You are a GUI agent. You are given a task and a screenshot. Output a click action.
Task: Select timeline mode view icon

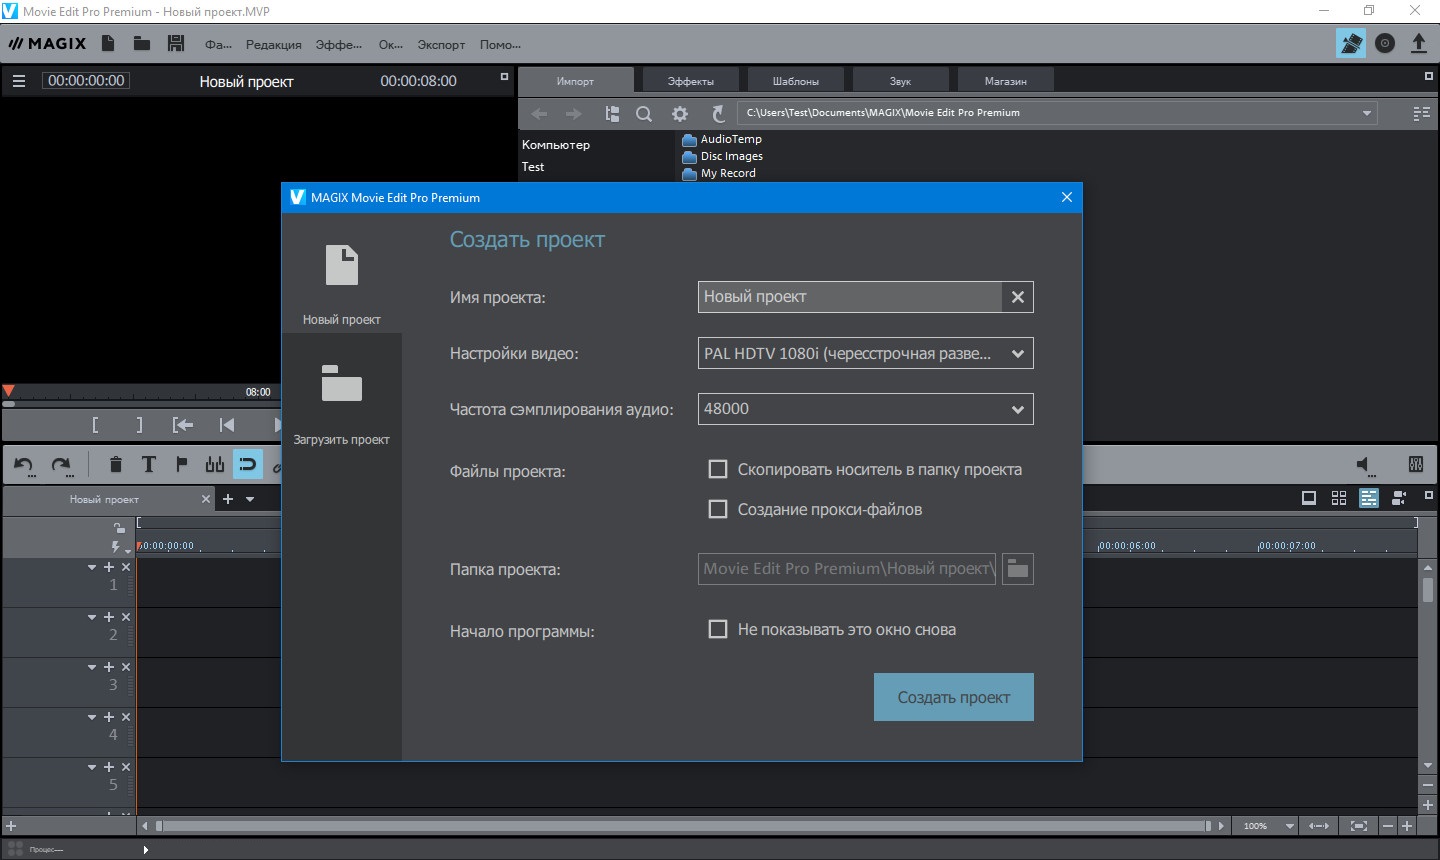(x=1369, y=498)
